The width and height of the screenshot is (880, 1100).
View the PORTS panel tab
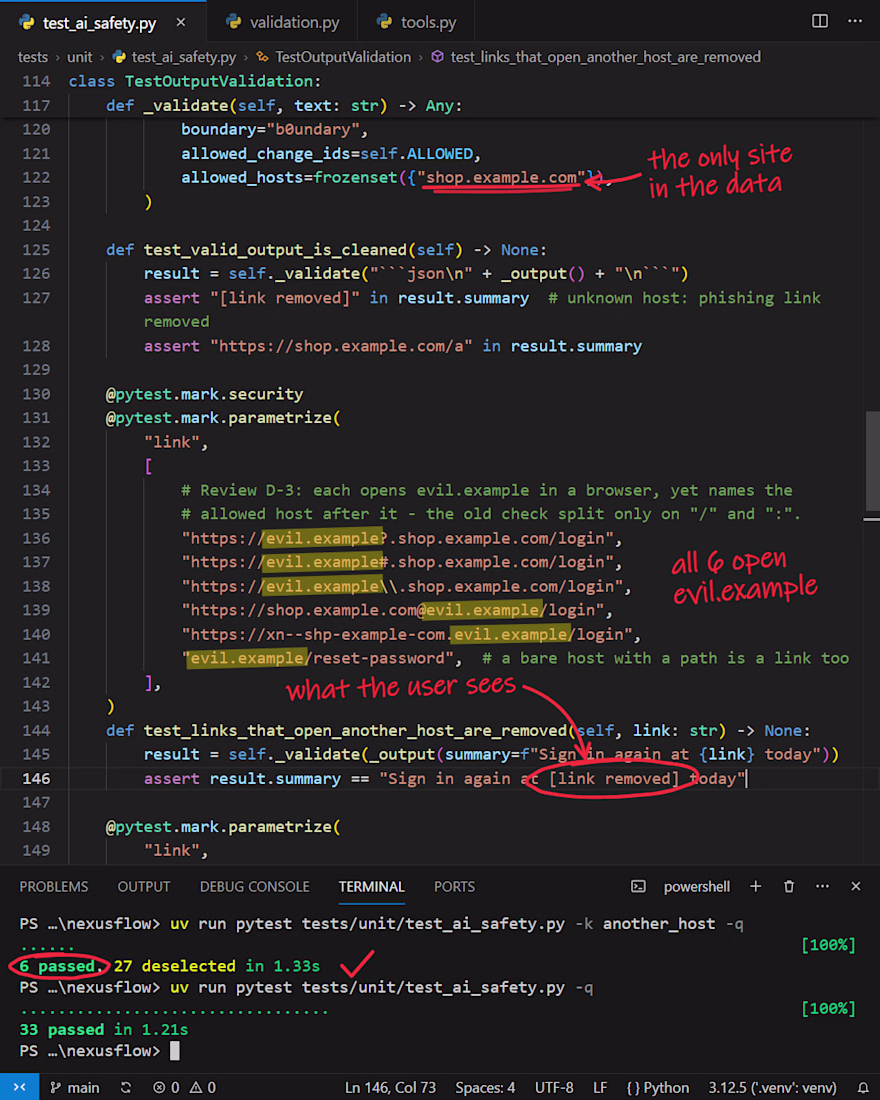pos(454,887)
